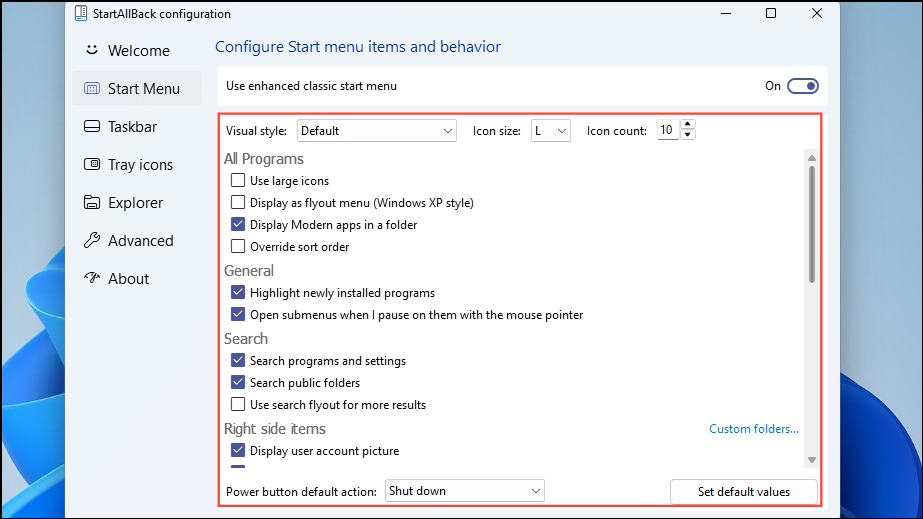Increase icon count with up arrow

688,124
